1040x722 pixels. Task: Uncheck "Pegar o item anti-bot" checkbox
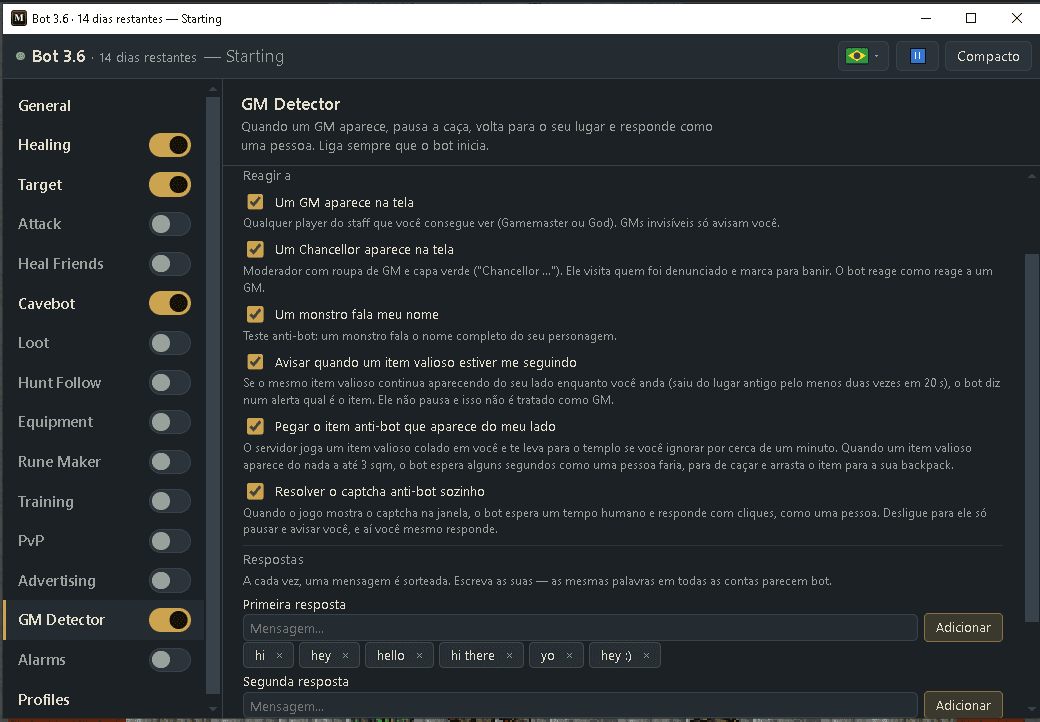coord(255,426)
